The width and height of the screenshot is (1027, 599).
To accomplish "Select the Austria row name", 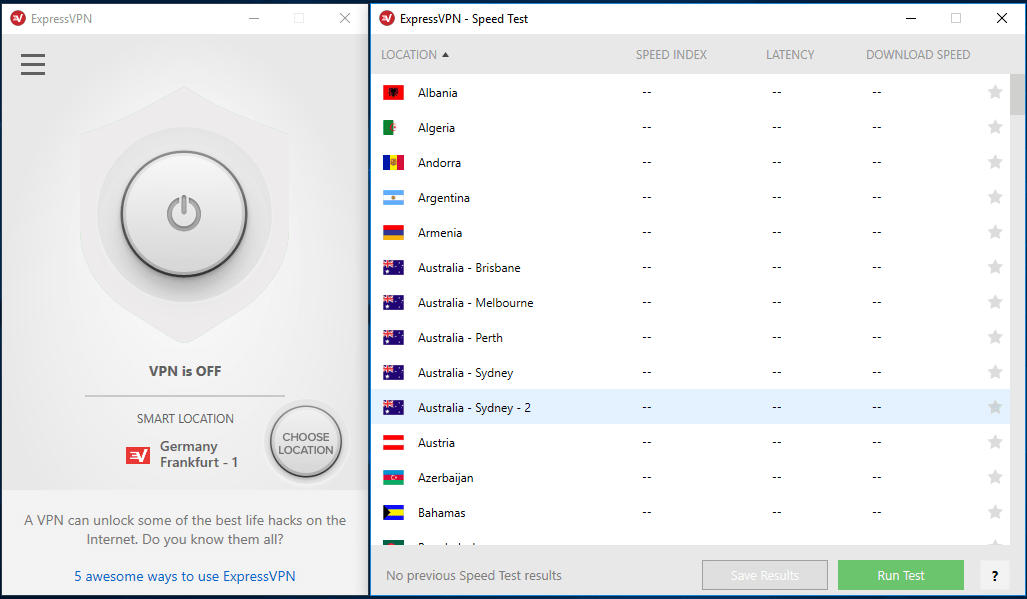I will [x=436, y=443].
